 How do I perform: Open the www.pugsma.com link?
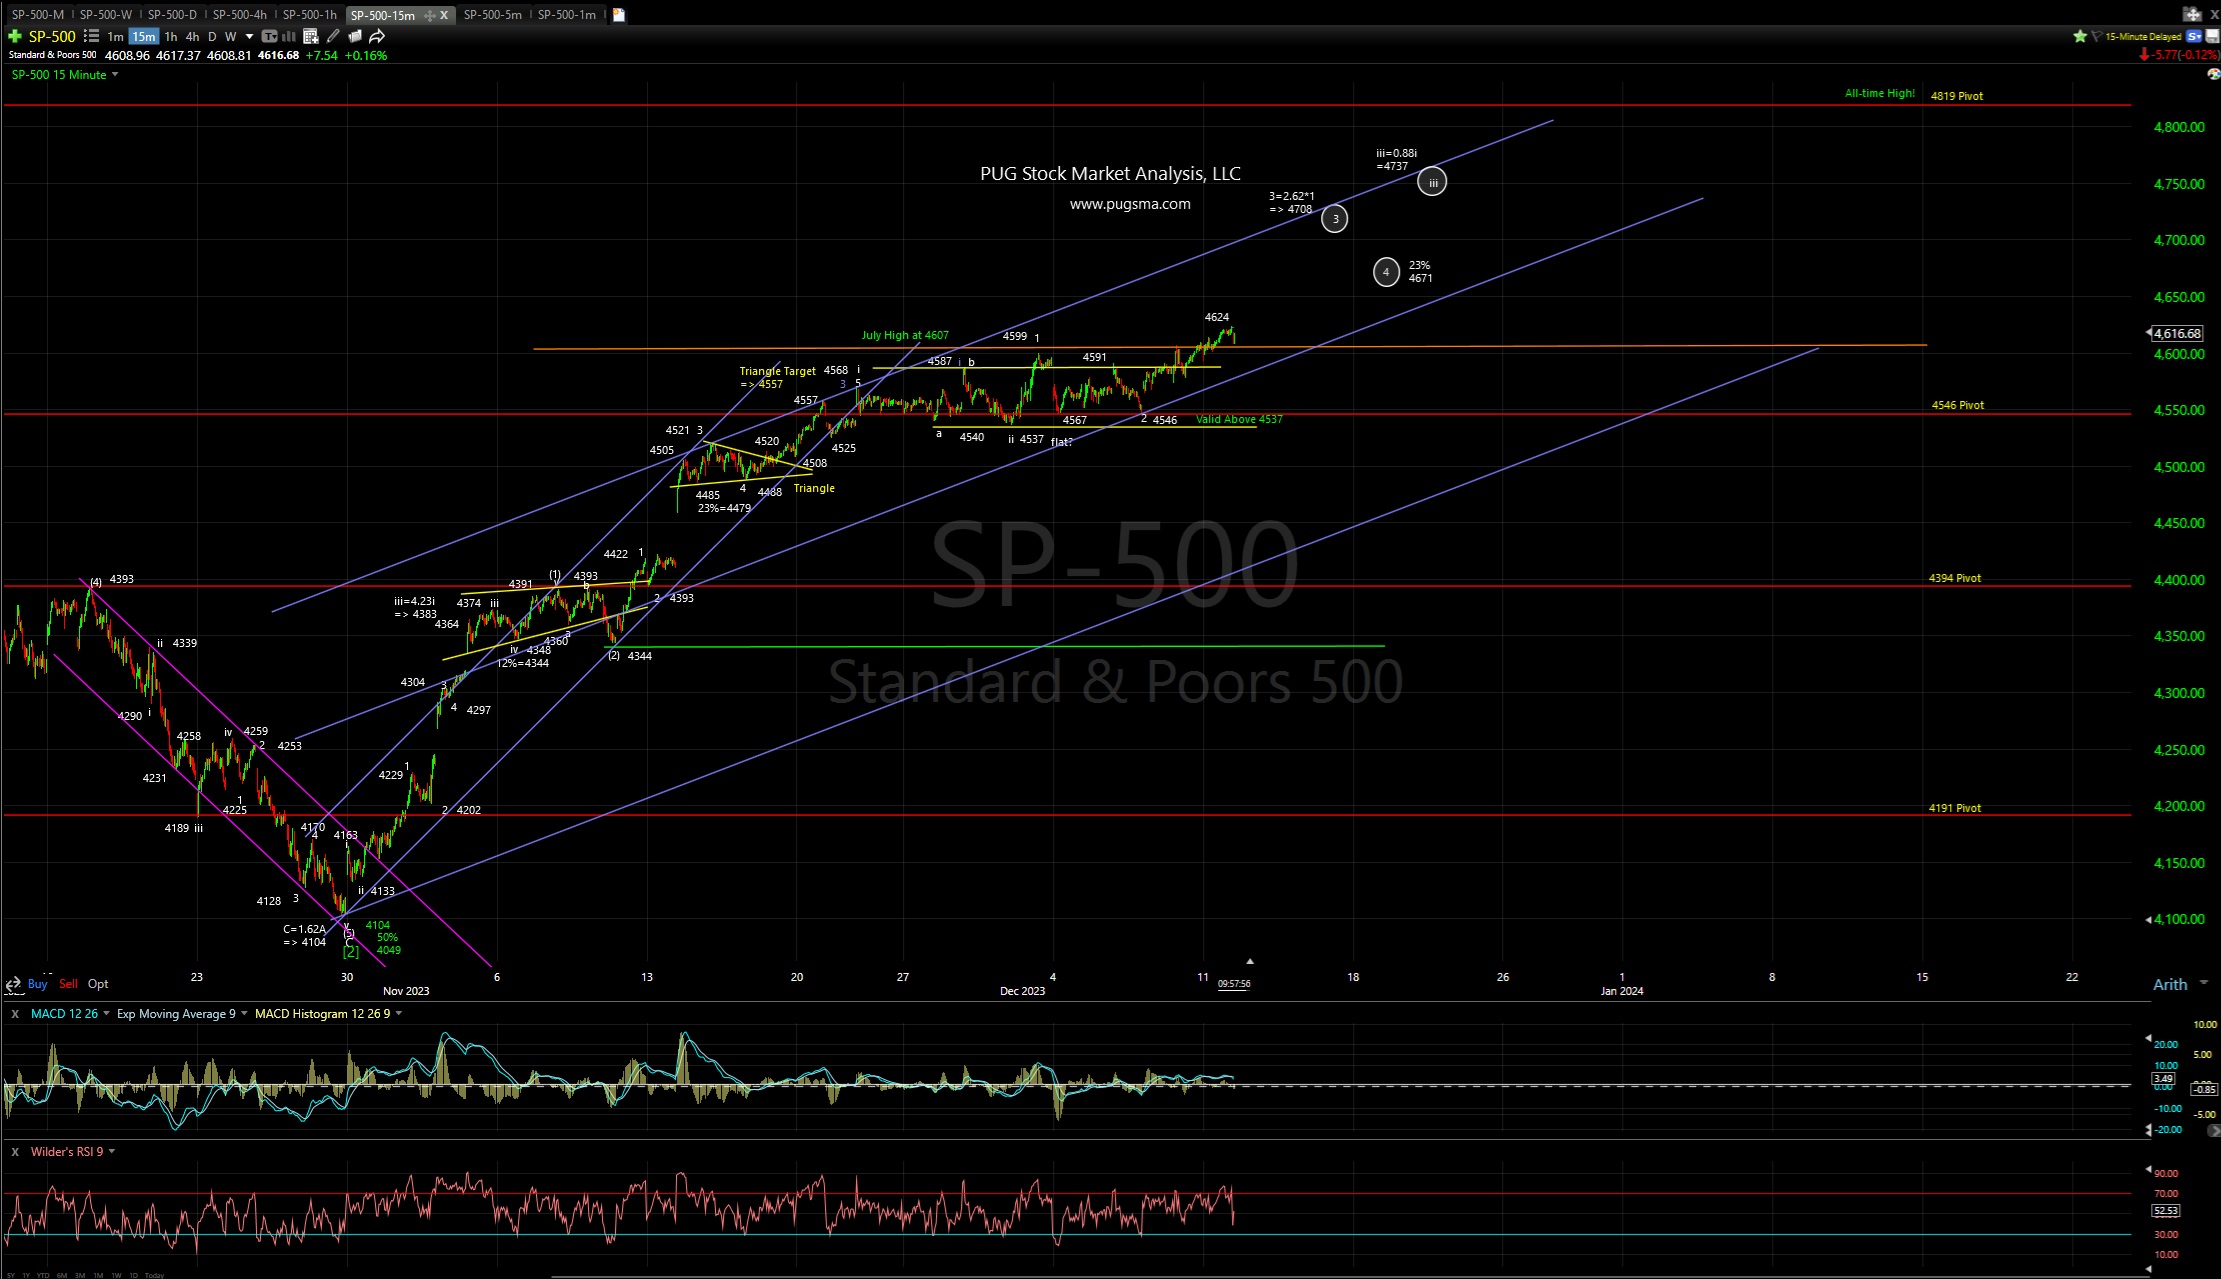(1129, 203)
